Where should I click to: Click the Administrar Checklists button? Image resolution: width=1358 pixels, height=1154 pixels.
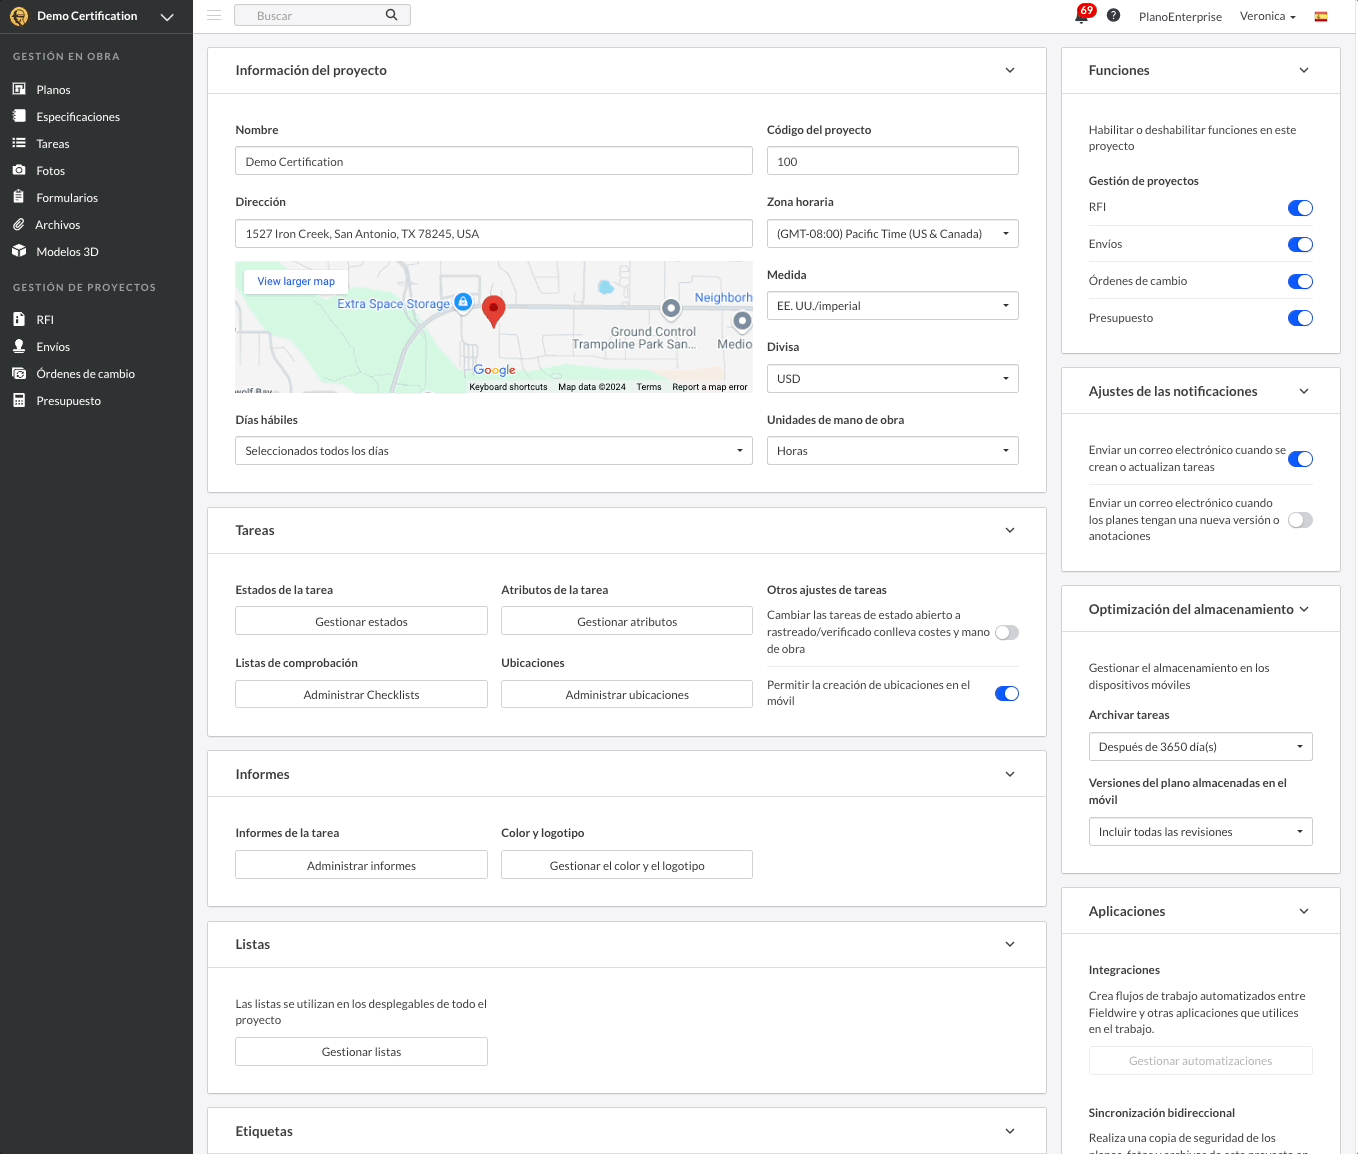(361, 694)
